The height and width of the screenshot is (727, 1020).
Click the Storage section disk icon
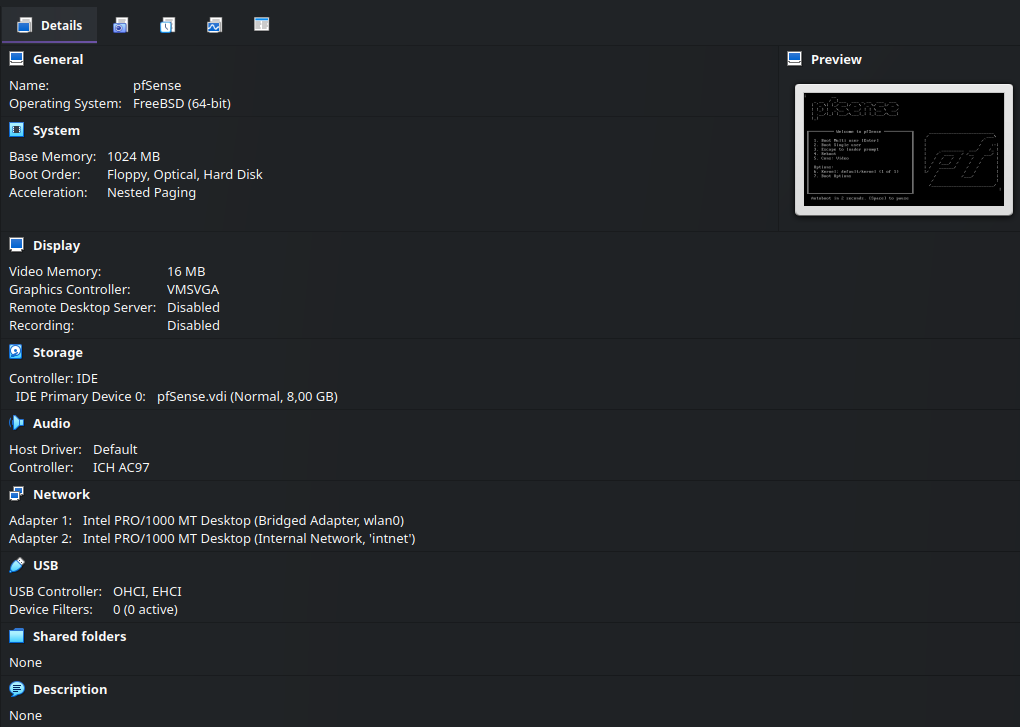[x=14, y=351]
